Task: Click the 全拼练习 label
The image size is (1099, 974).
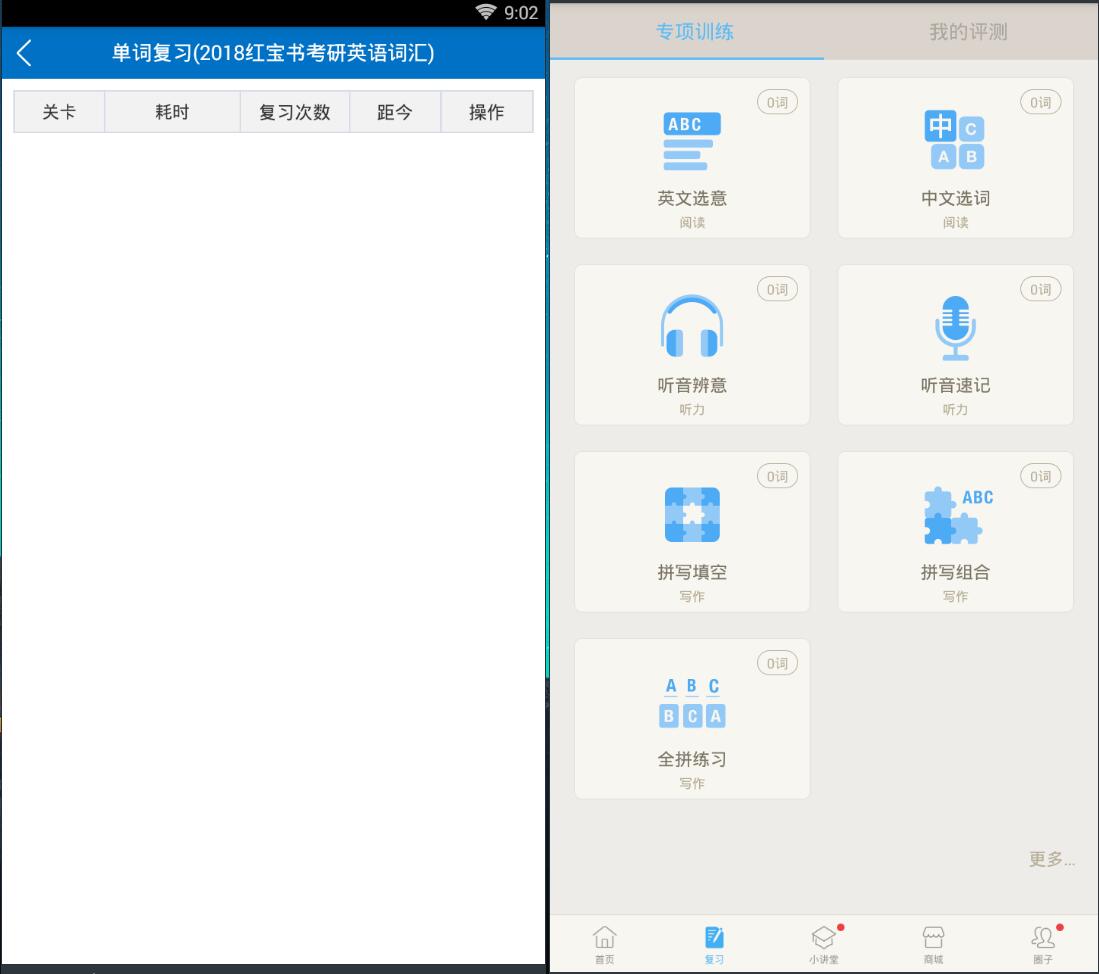Action: pyautogui.click(x=692, y=760)
